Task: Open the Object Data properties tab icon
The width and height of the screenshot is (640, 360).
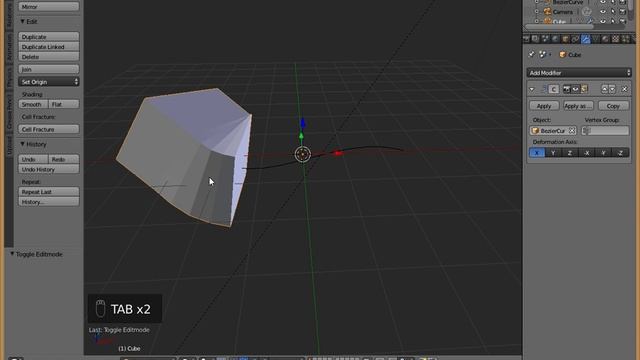Action: [x=595, y=39]
